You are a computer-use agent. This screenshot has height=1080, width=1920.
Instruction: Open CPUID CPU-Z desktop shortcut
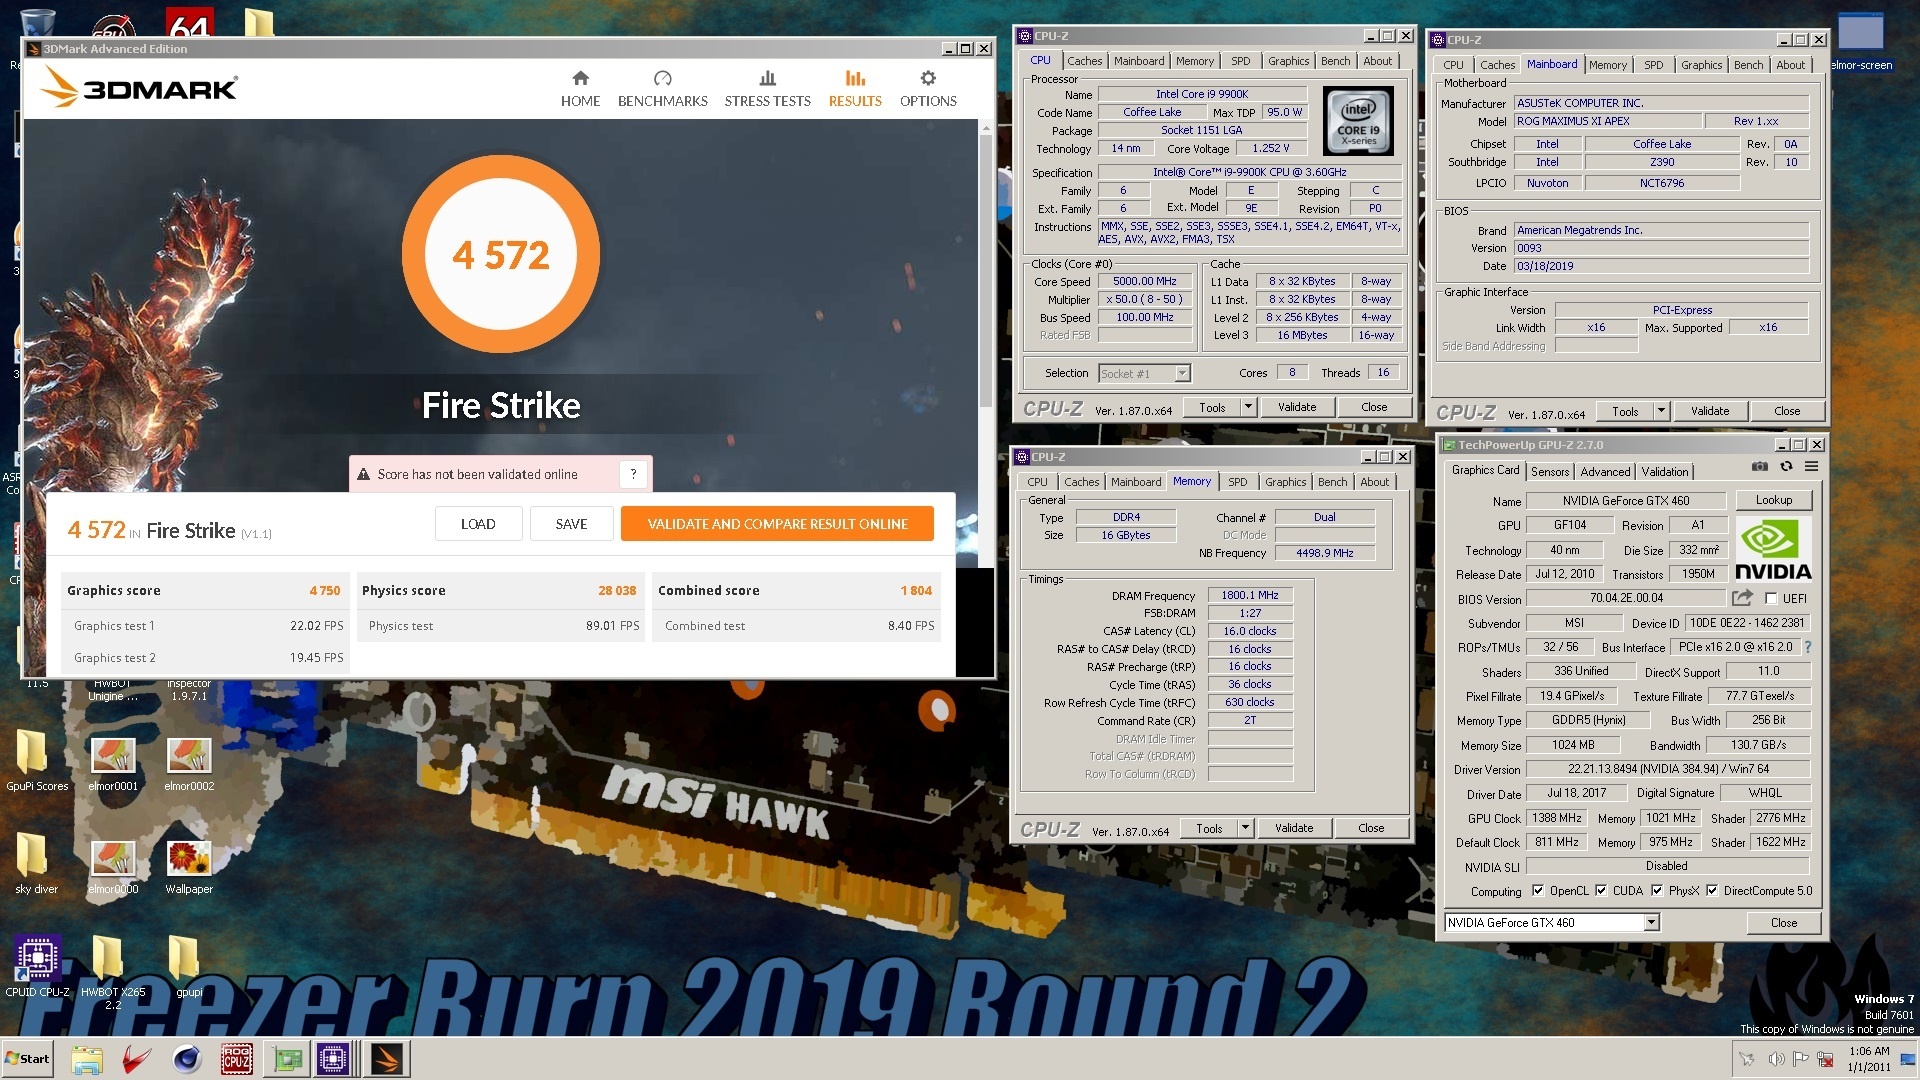[x=37, y=967]
